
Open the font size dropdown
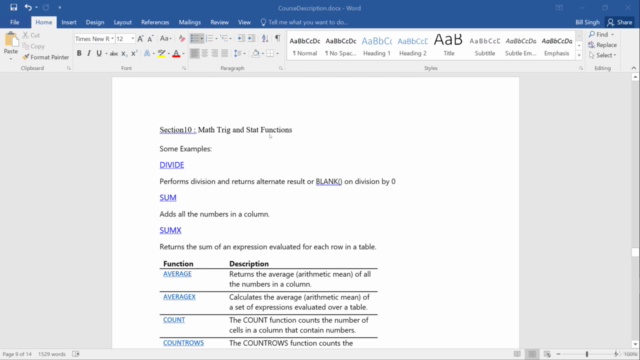click(x=132, y=38)
